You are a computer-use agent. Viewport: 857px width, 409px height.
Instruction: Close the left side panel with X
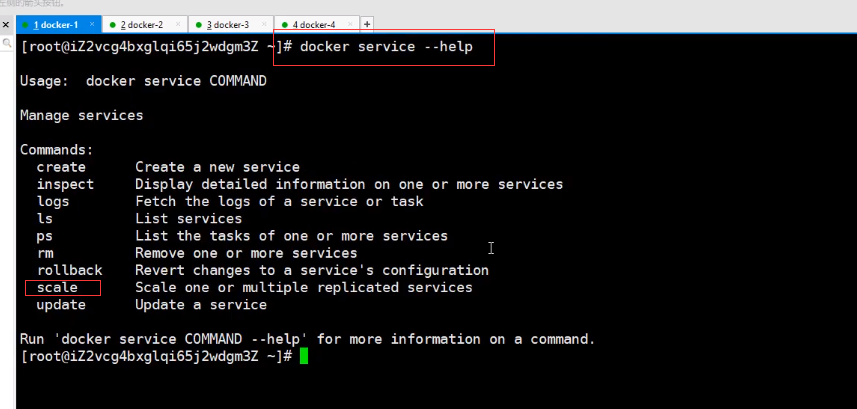(6, 25)
